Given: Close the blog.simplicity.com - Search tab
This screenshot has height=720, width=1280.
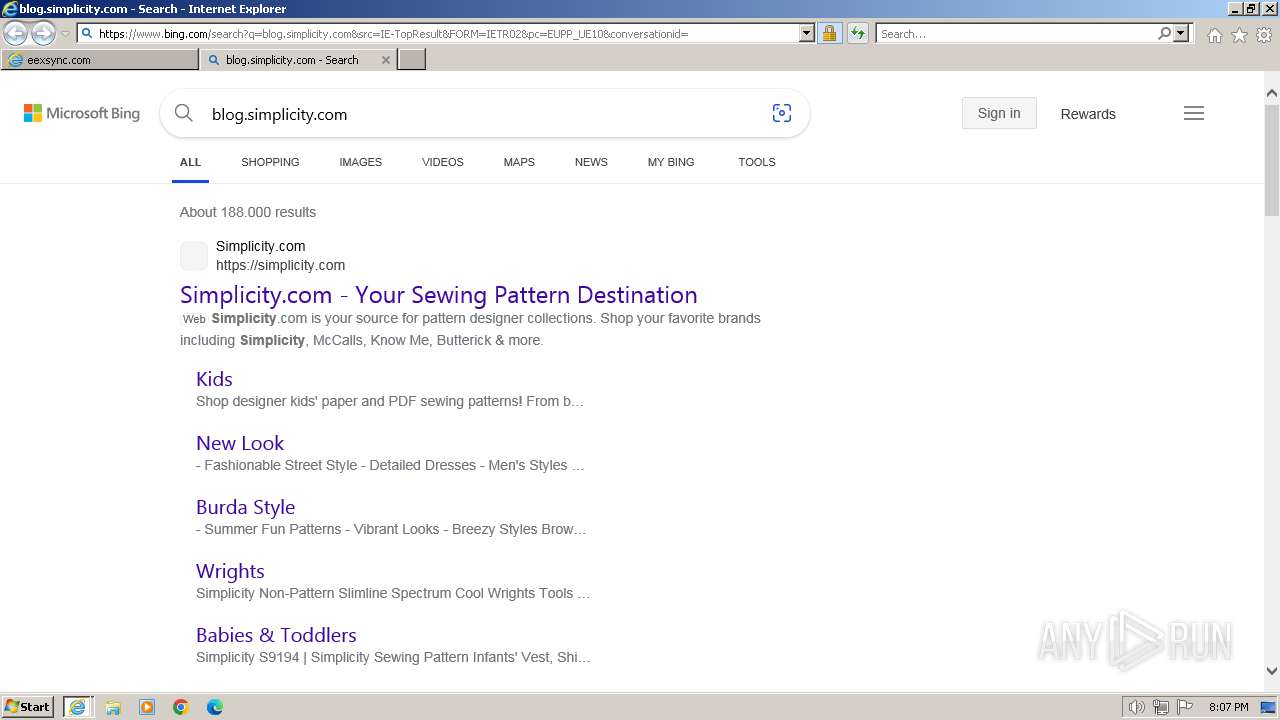Looking at the screenshot, I should coord(386,60).
